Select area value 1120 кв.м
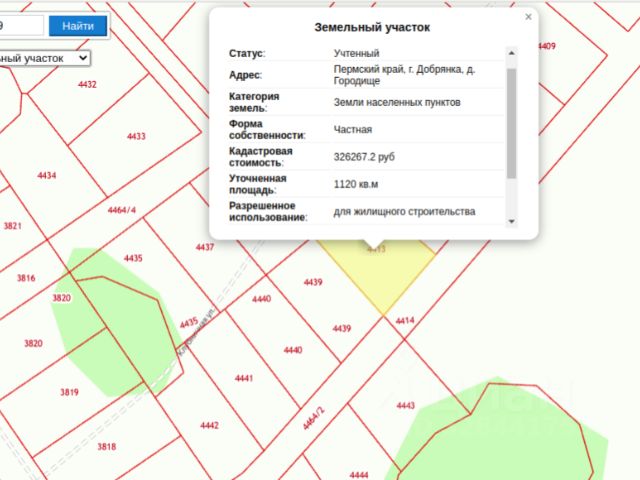 356,184
